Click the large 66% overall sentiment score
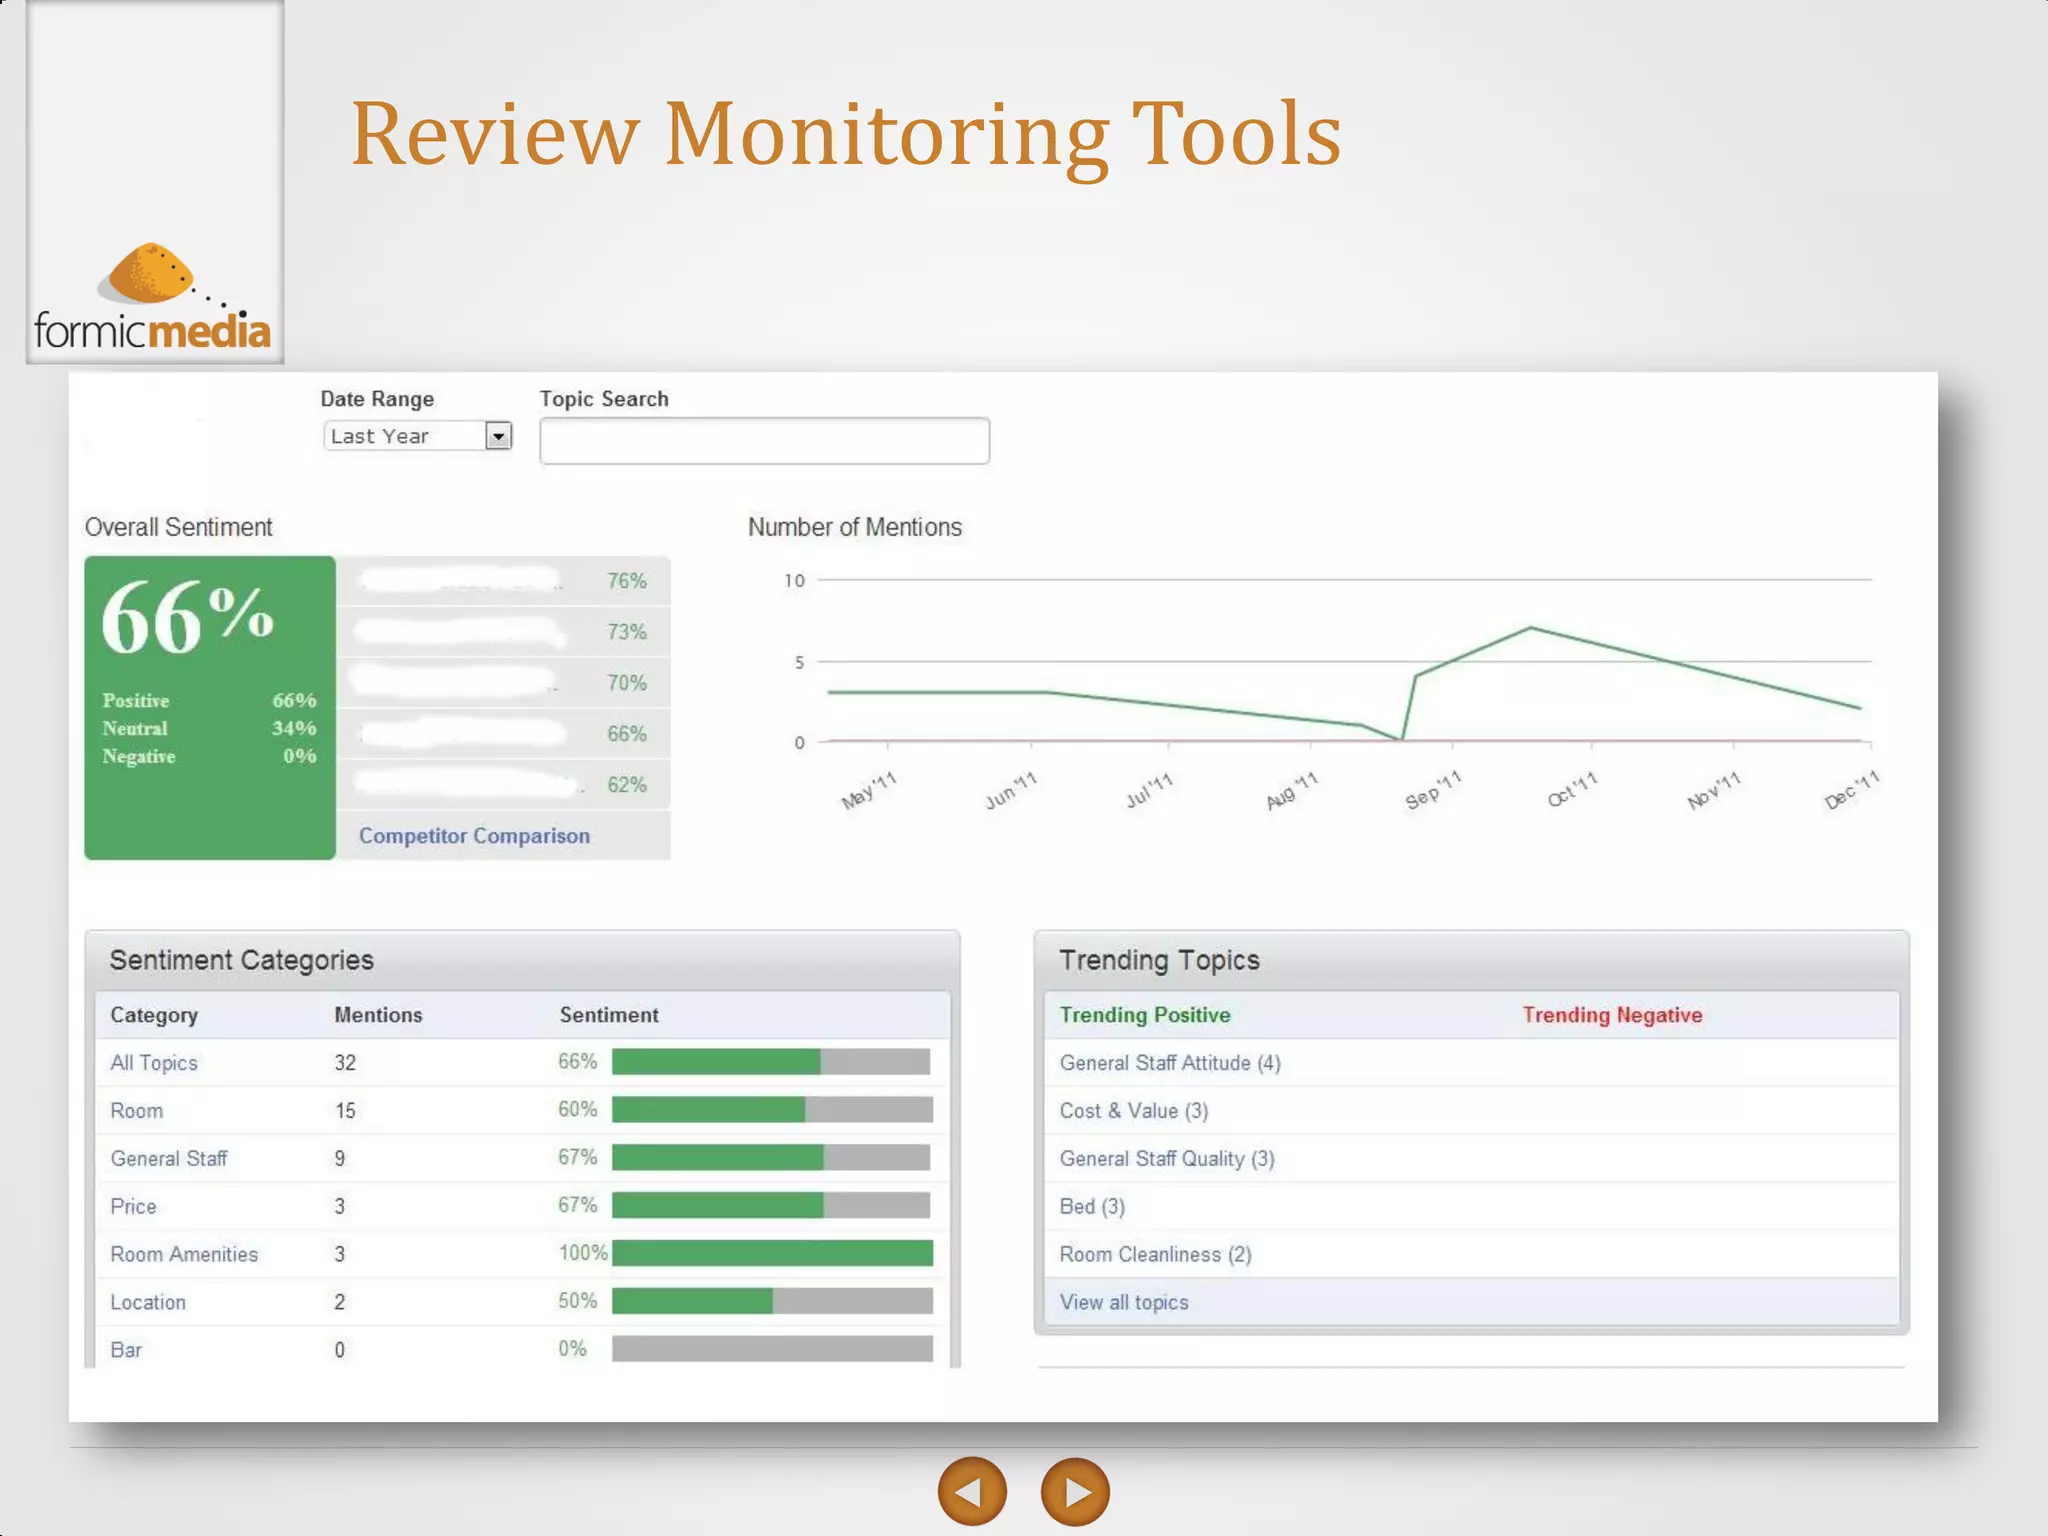 click(x=187, y=617)
